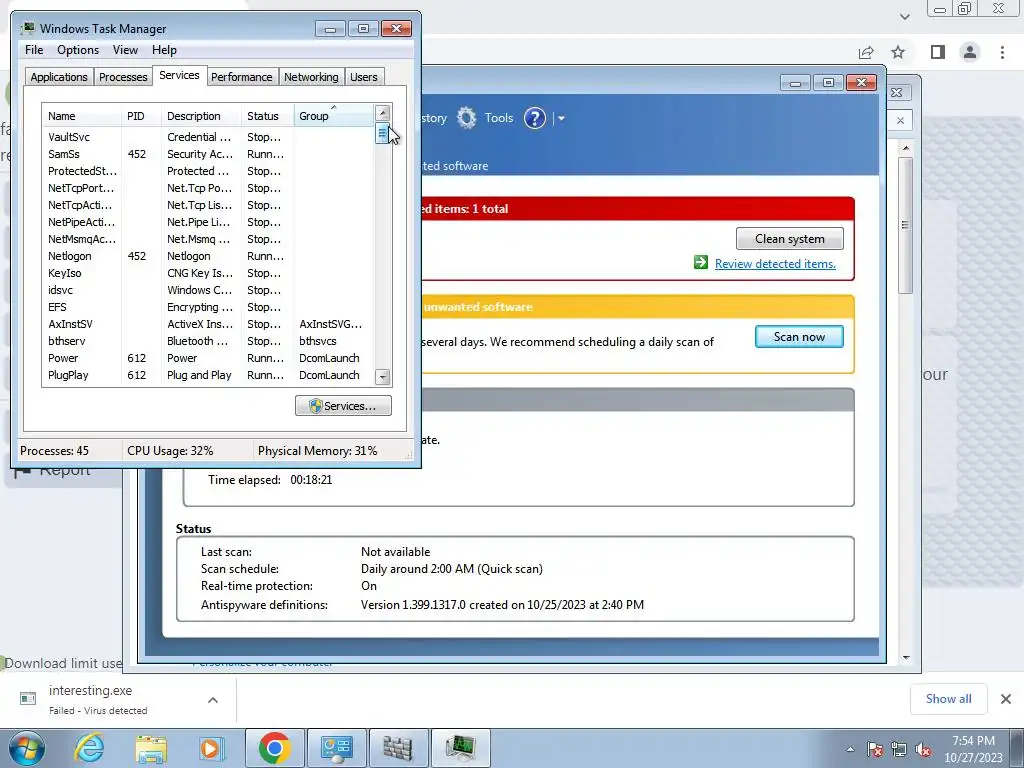Screen dimensions: 1024x768
Task: Launch Internet Explorer from taskbar
Action: coord(89,748)
